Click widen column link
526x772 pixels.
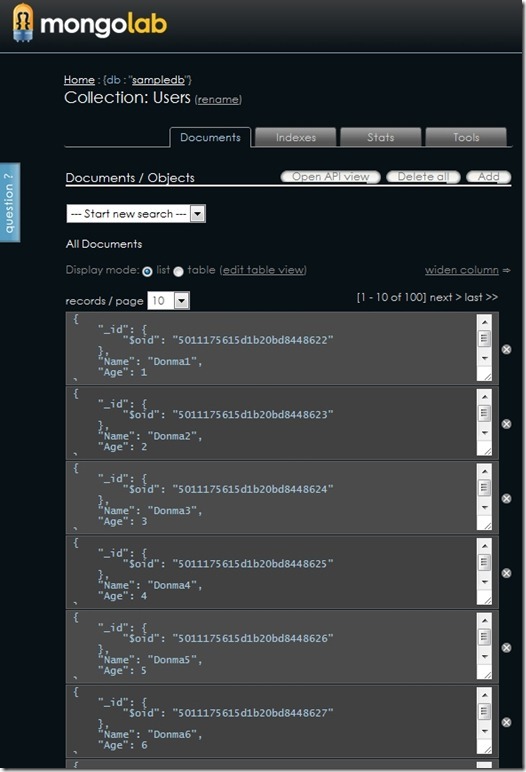[x=462, y=270]
